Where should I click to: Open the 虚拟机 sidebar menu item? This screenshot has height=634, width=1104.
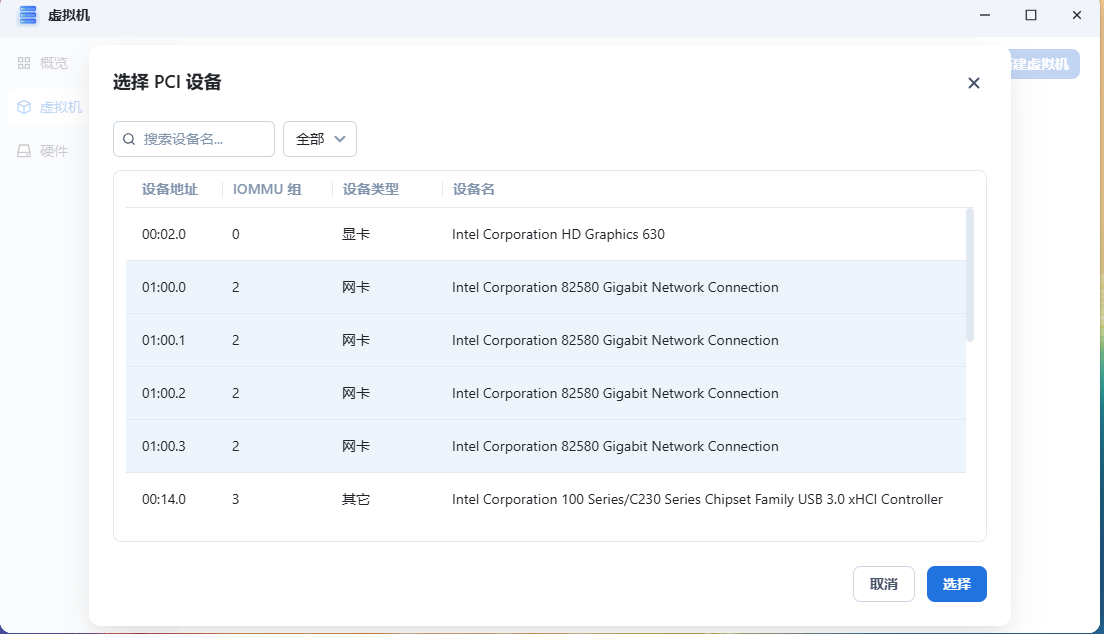pyautogui.click(x=49, y=107)
